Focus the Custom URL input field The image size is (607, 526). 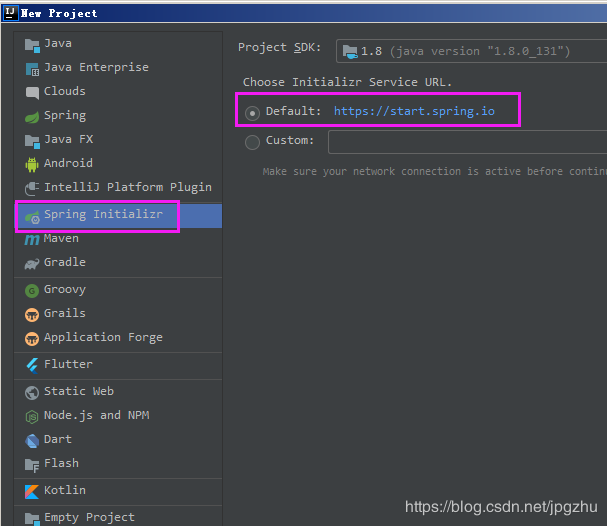tap(468, 142)
